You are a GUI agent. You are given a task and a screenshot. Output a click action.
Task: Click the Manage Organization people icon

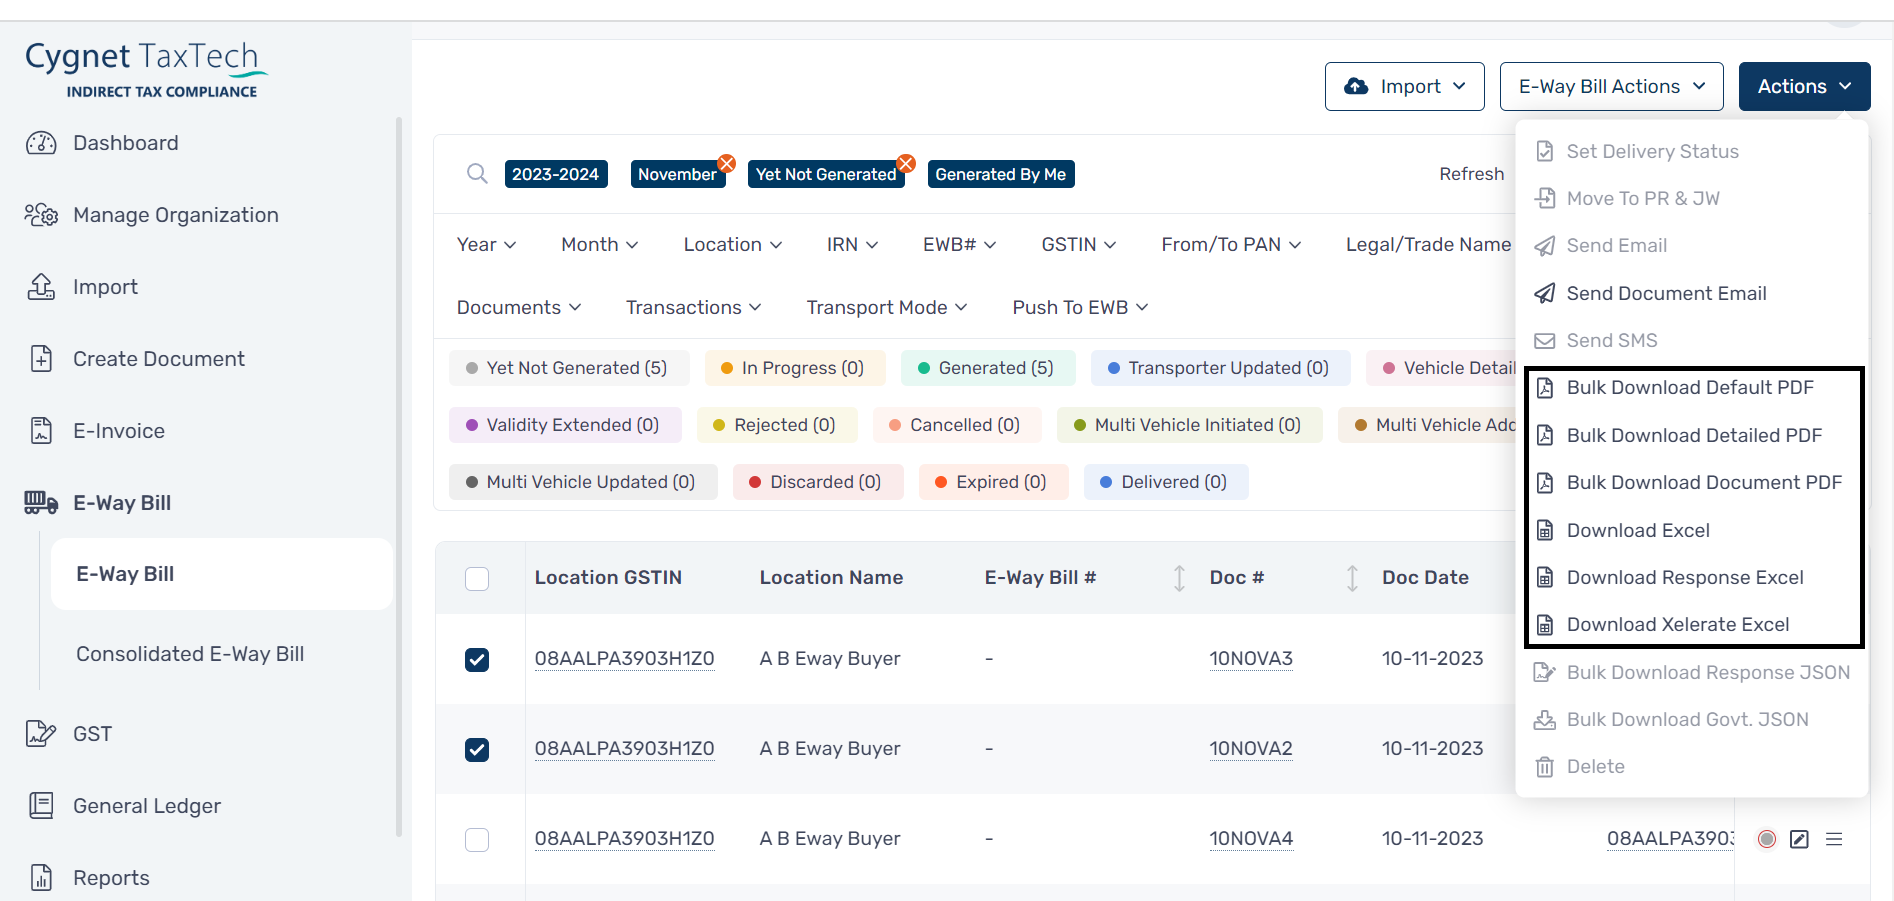click(x=41, y=215)
